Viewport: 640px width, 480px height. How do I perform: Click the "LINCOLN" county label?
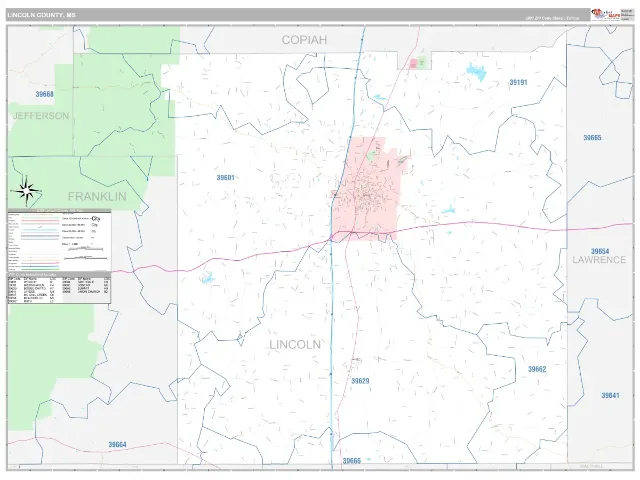295,344
